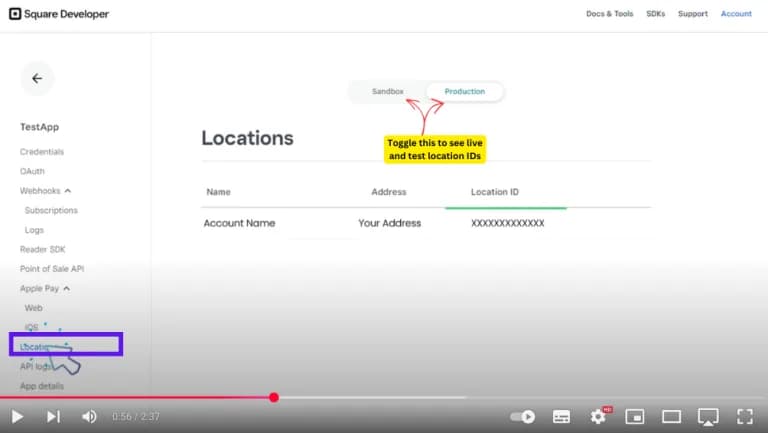The height and width of the screenshot is (433, 768).
Task: Click the TestApp application name
Action: coord(39,127)
